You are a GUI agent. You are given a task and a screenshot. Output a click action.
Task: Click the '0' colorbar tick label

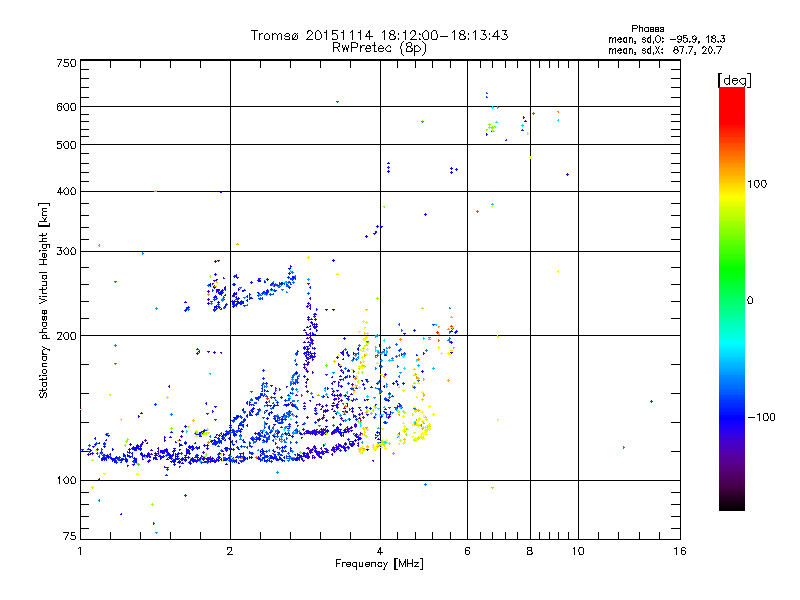(750, 301)
